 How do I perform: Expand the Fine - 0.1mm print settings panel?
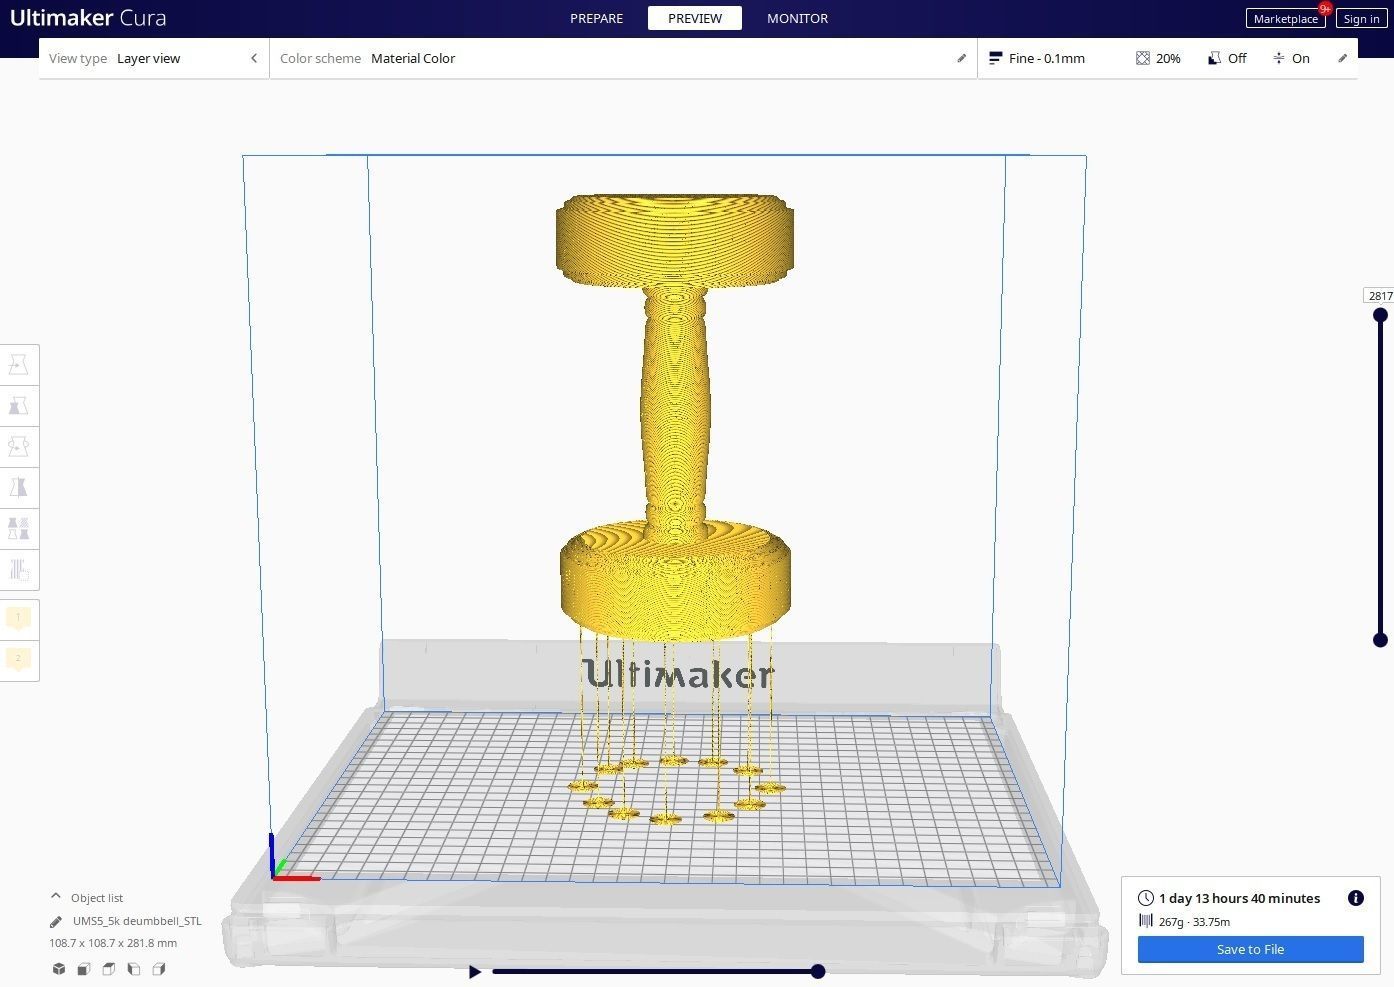pos(1167,58)
